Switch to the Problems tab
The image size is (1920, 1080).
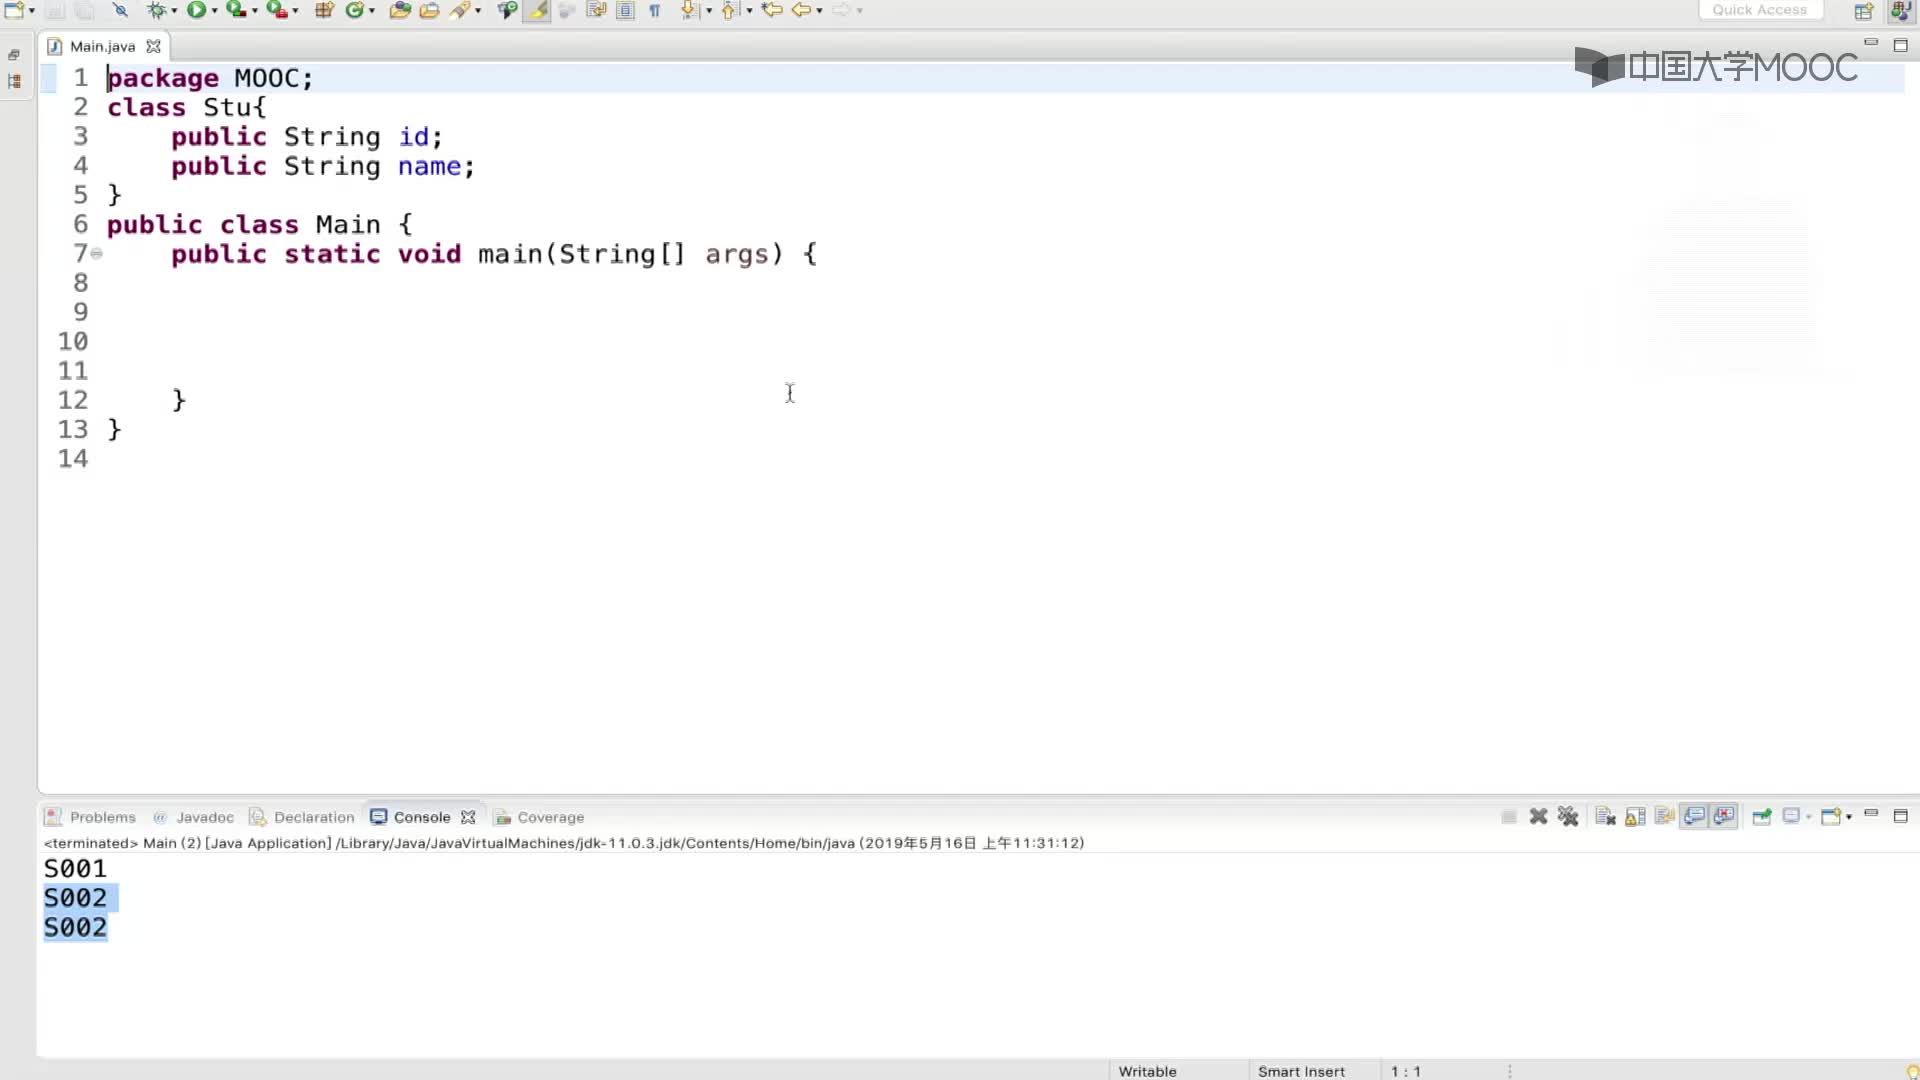coord(90,817)
